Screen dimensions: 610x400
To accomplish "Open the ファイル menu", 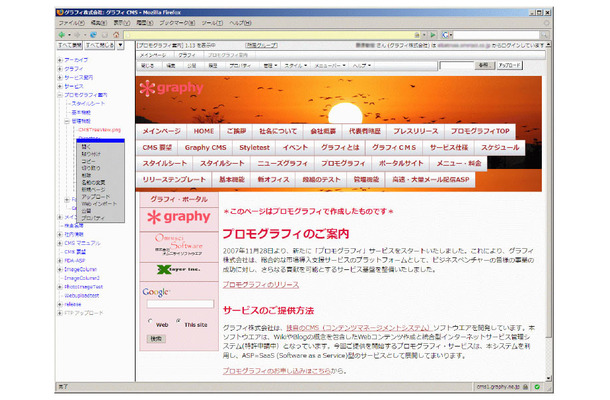I will coord(71,23).
